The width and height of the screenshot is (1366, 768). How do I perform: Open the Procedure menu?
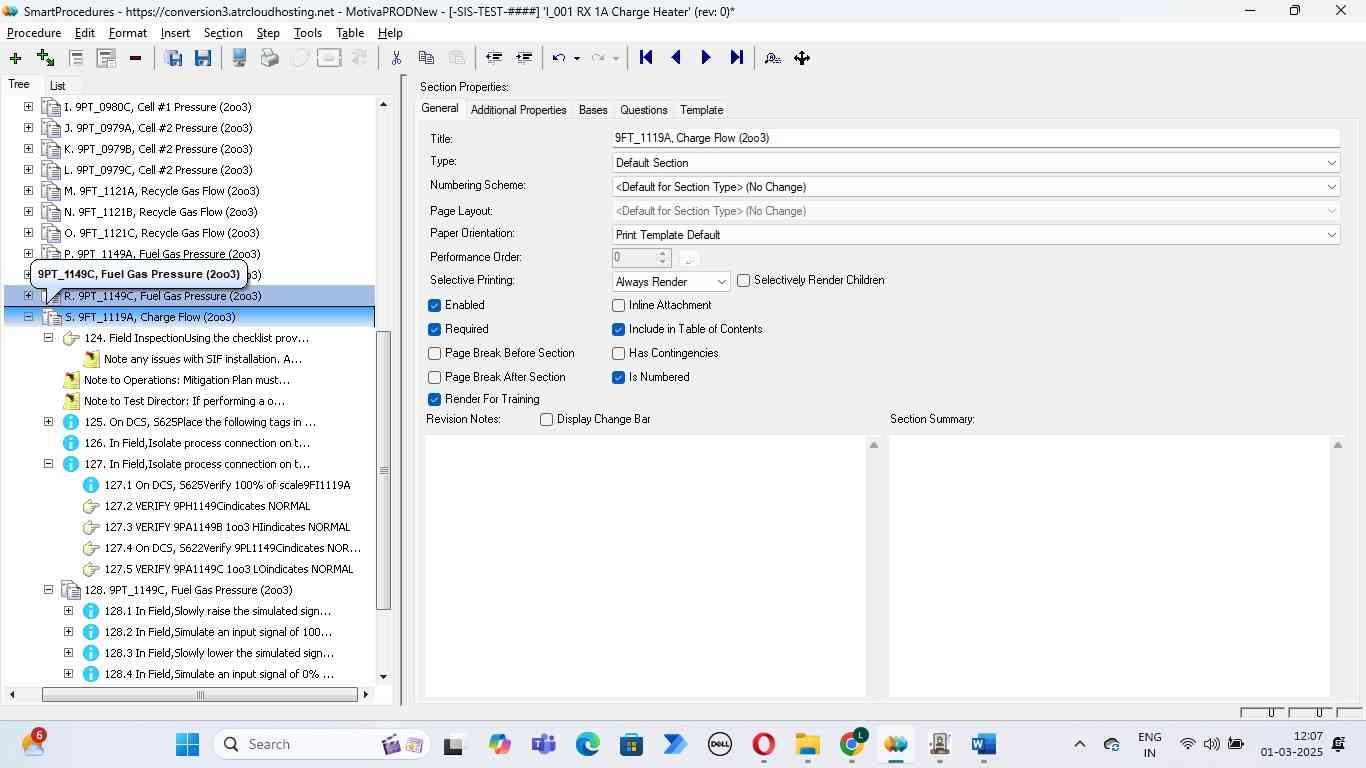(x=34, y=33)
